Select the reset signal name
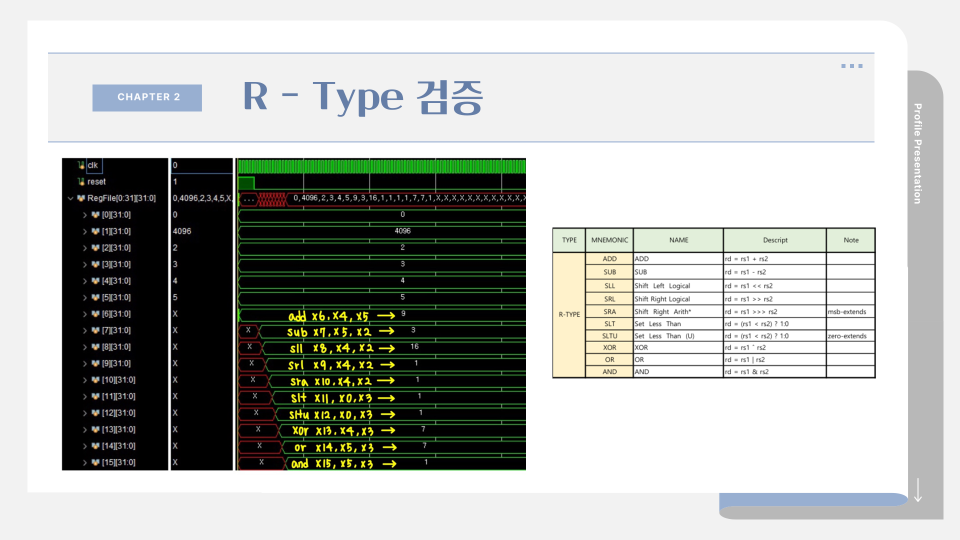 (96, 182)
